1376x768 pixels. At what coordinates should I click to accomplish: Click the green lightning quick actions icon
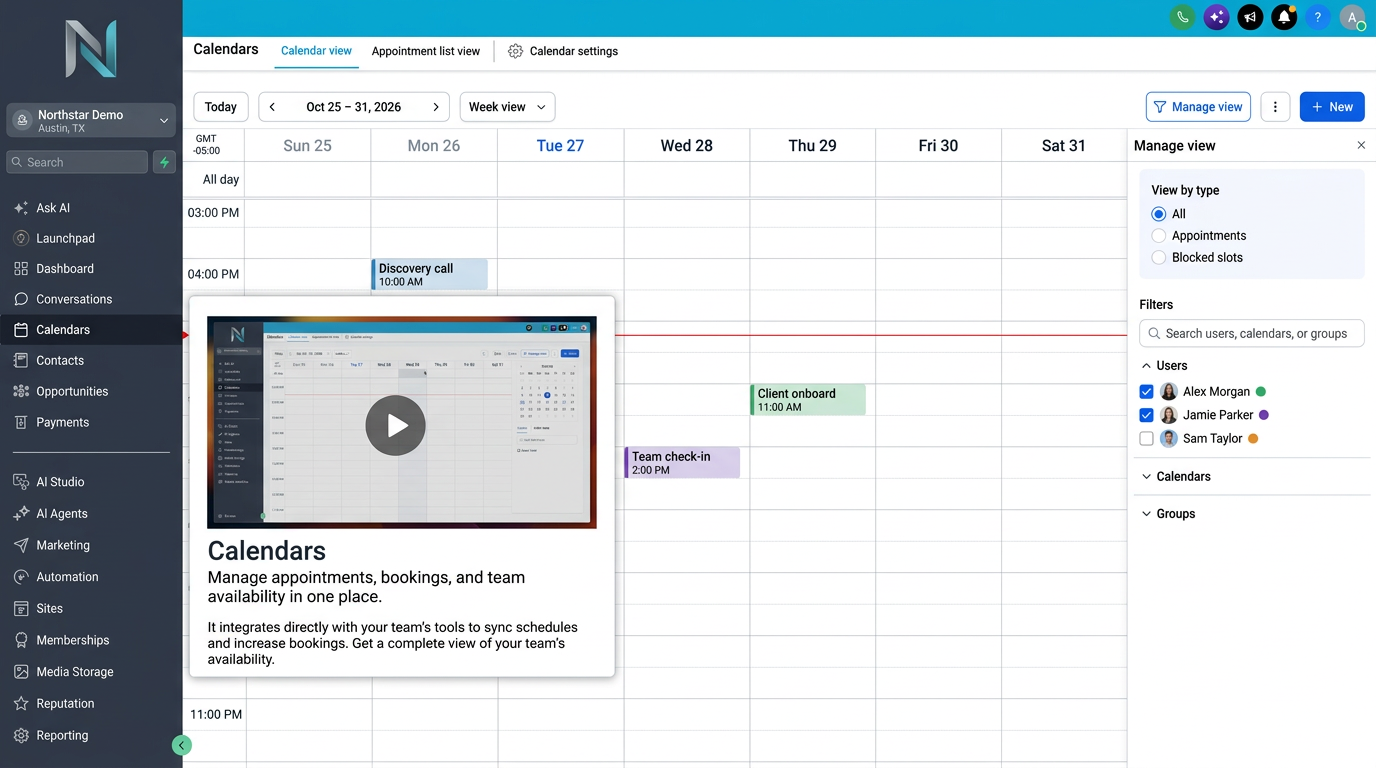tap(164, 162)
